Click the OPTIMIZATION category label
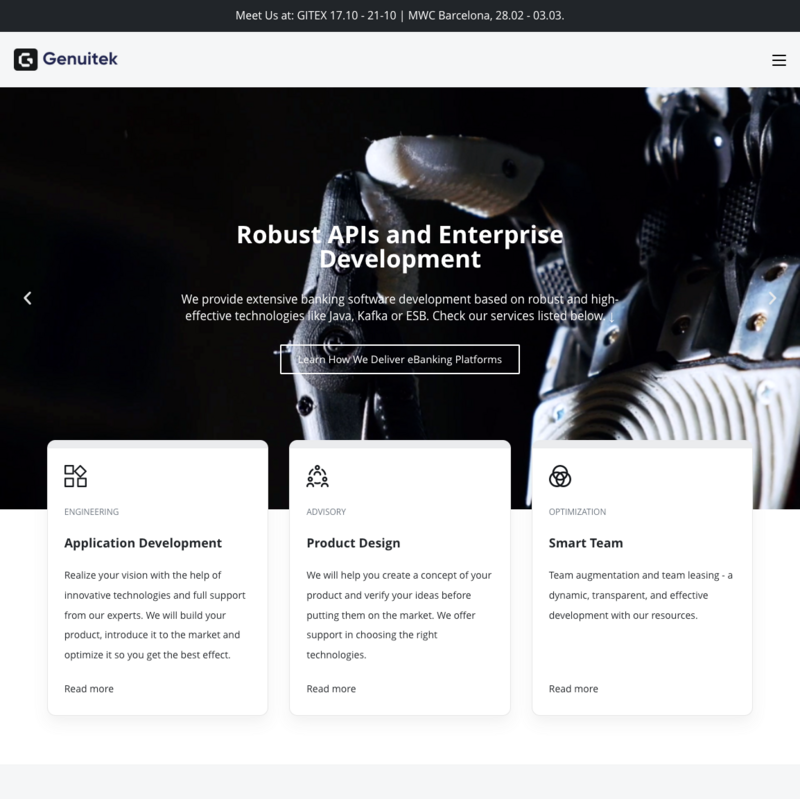The image size is (800, 799). [x=577, y=512]
